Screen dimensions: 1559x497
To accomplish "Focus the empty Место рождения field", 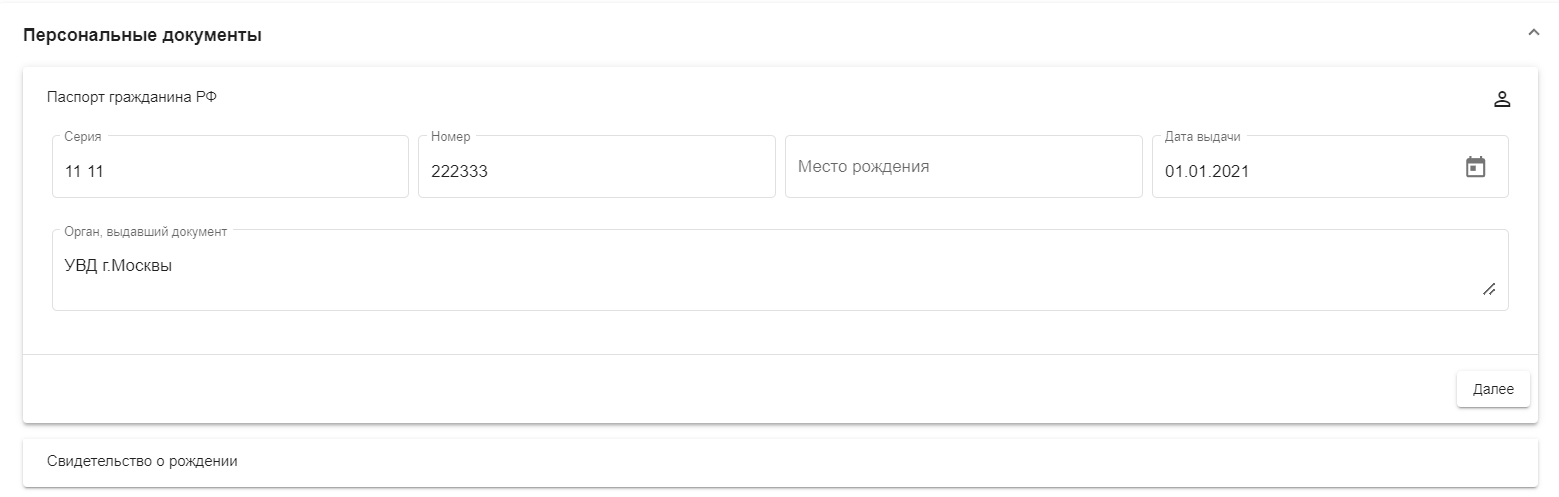I will coord(963,167).
